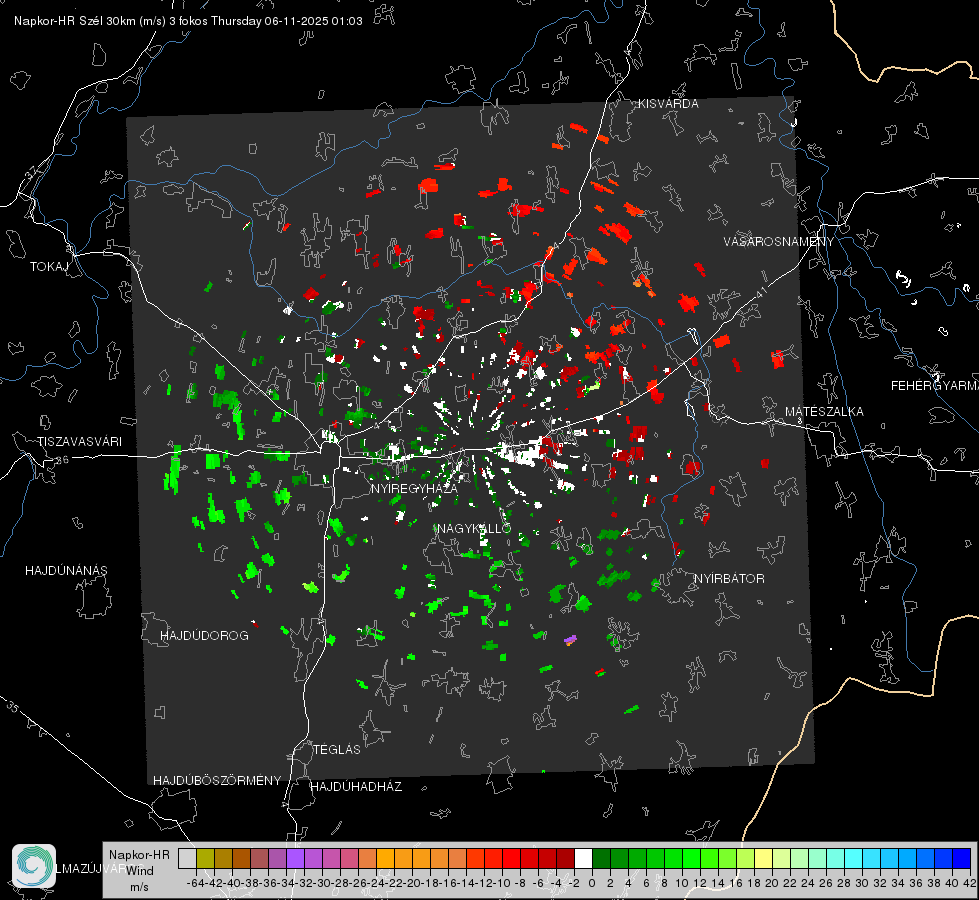Click road number 36 near Tiszavasvári
This screenshot has height=900, width=979.
[62, 460]
